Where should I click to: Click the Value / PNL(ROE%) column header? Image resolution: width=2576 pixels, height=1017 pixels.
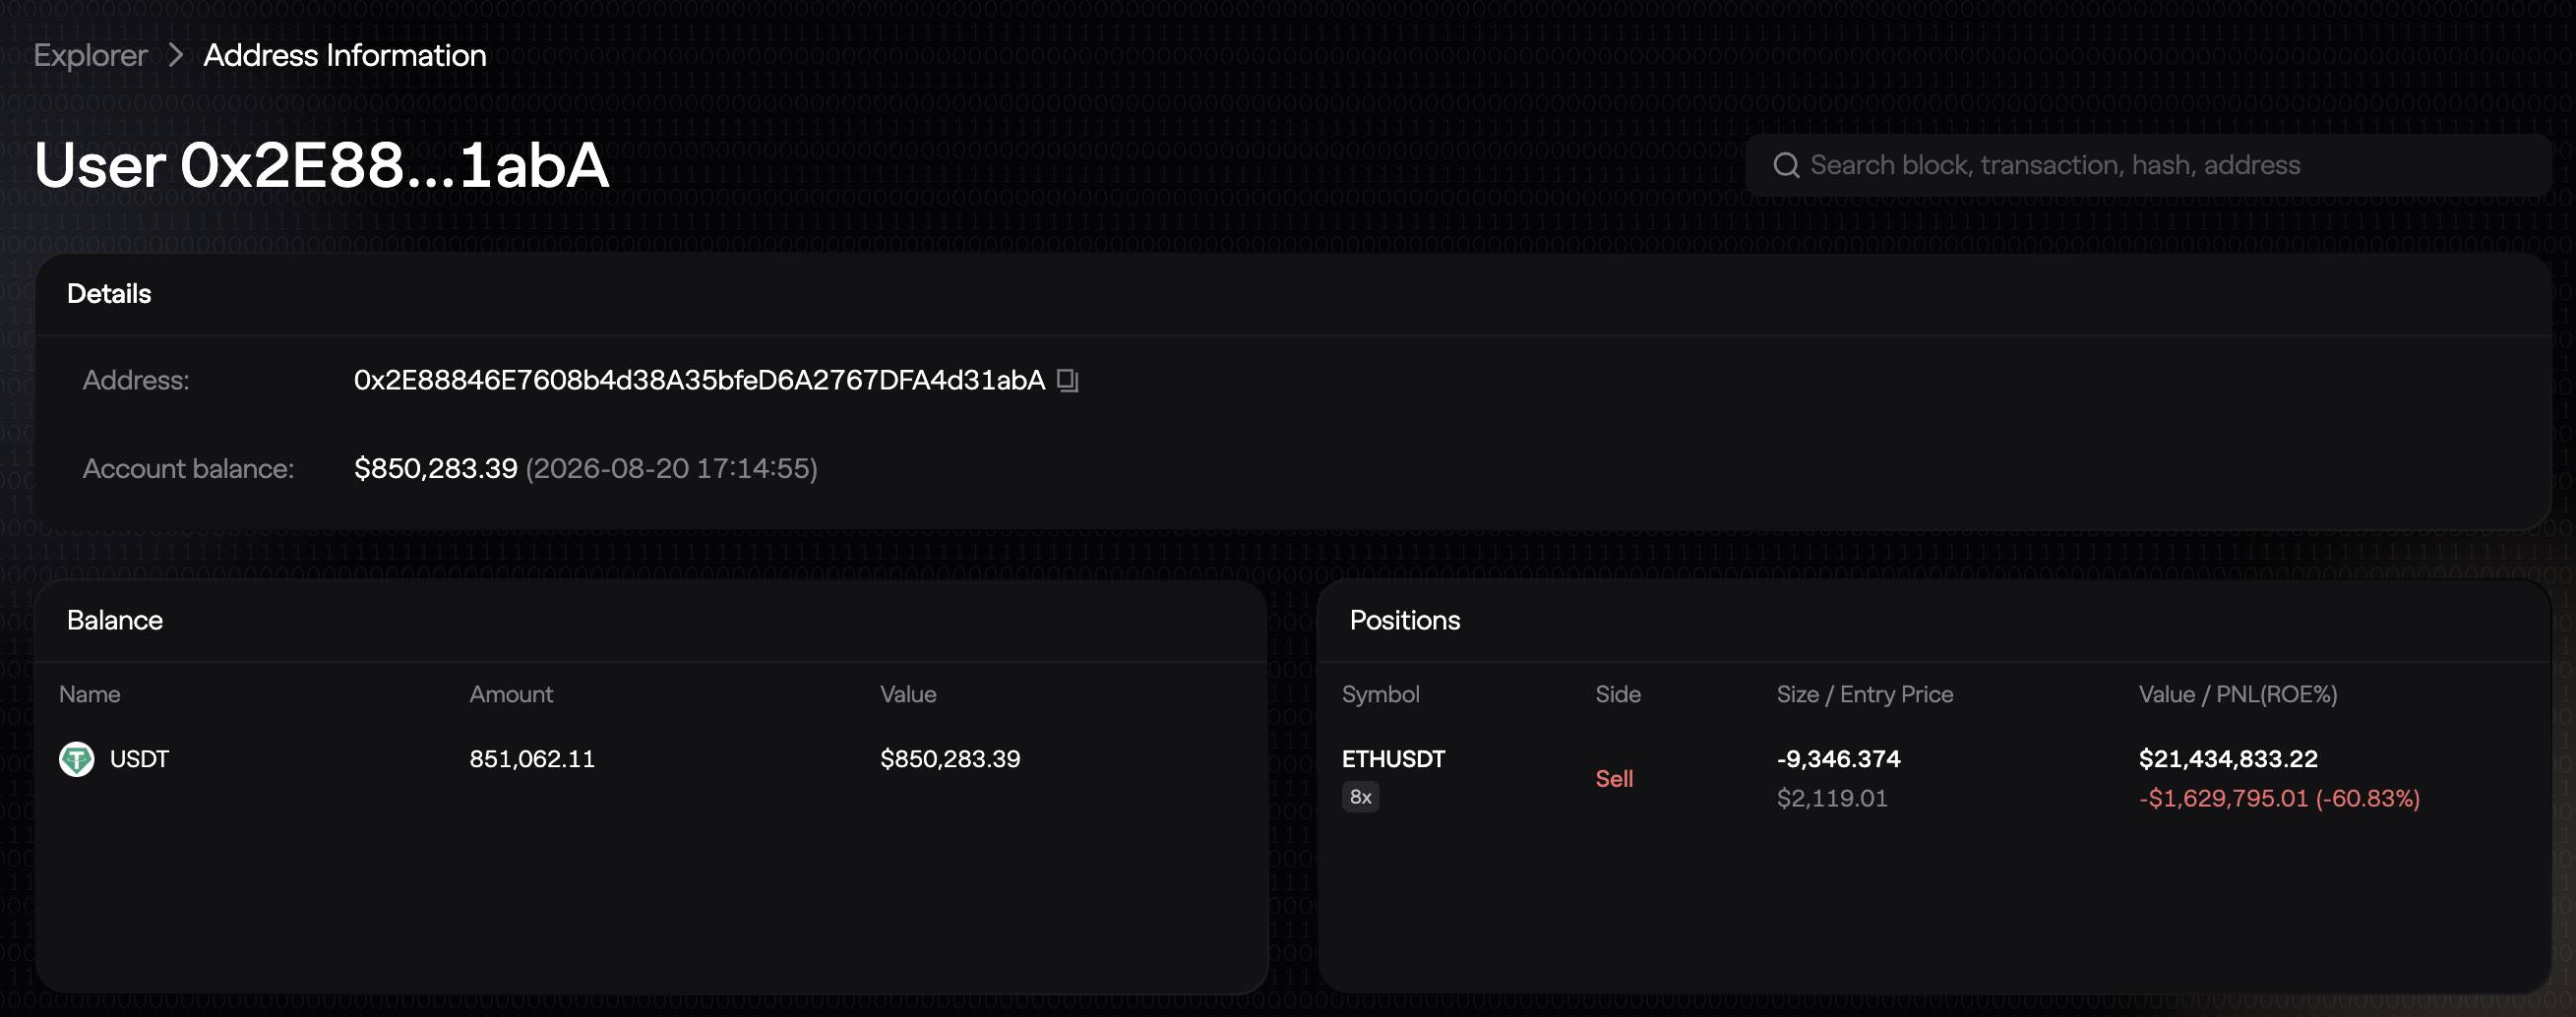pyautogui.click(x=2238, y=694)
